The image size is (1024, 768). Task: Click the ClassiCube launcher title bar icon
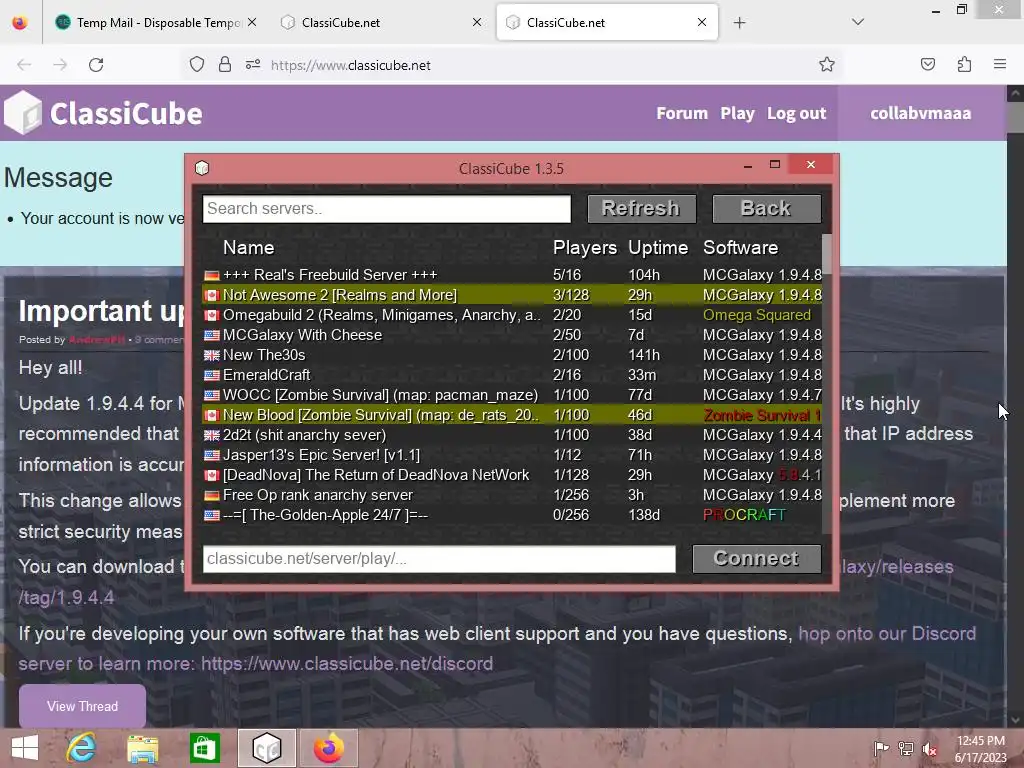pyautogui.click(x=202, y=168)
